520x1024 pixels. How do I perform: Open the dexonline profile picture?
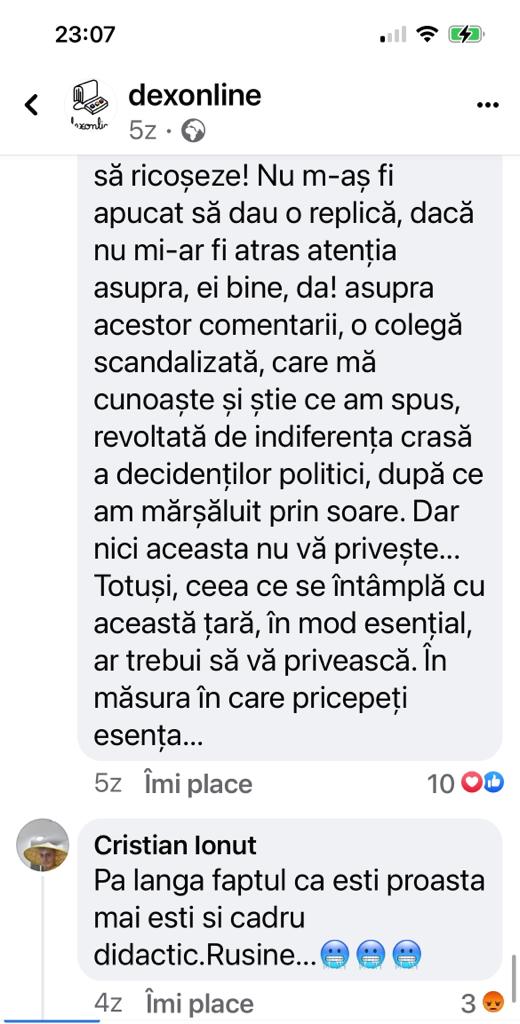[x=91, y=104]
